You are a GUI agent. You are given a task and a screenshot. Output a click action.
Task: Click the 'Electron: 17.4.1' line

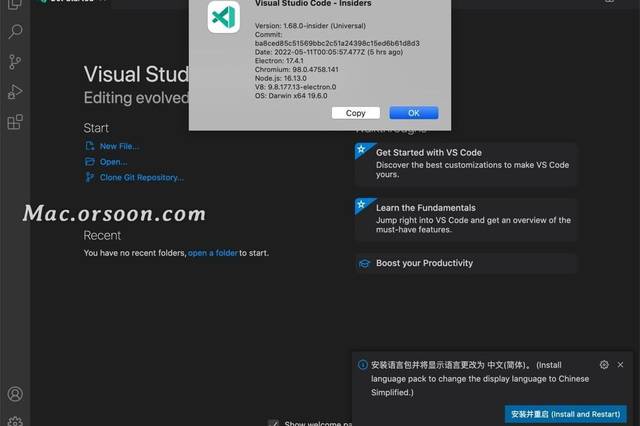pyautogui.click(x=279, y=61)
